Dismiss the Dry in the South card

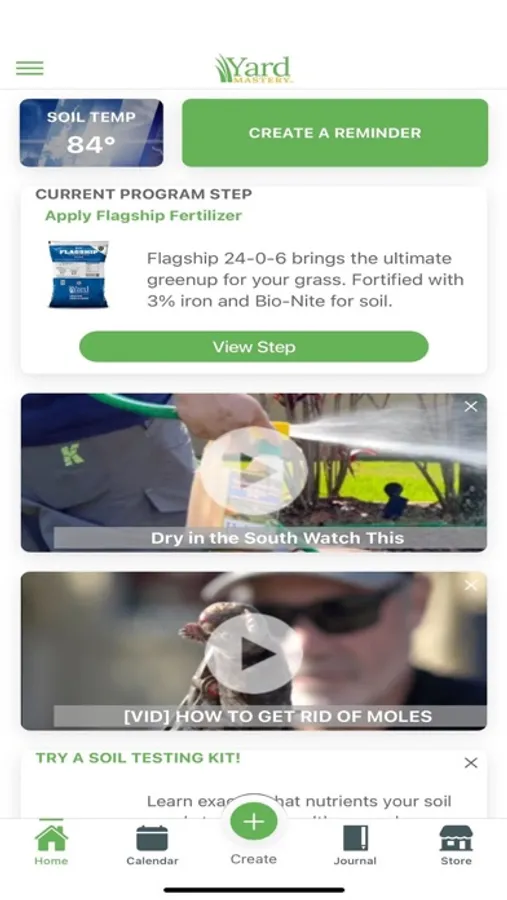pos(471,406)
